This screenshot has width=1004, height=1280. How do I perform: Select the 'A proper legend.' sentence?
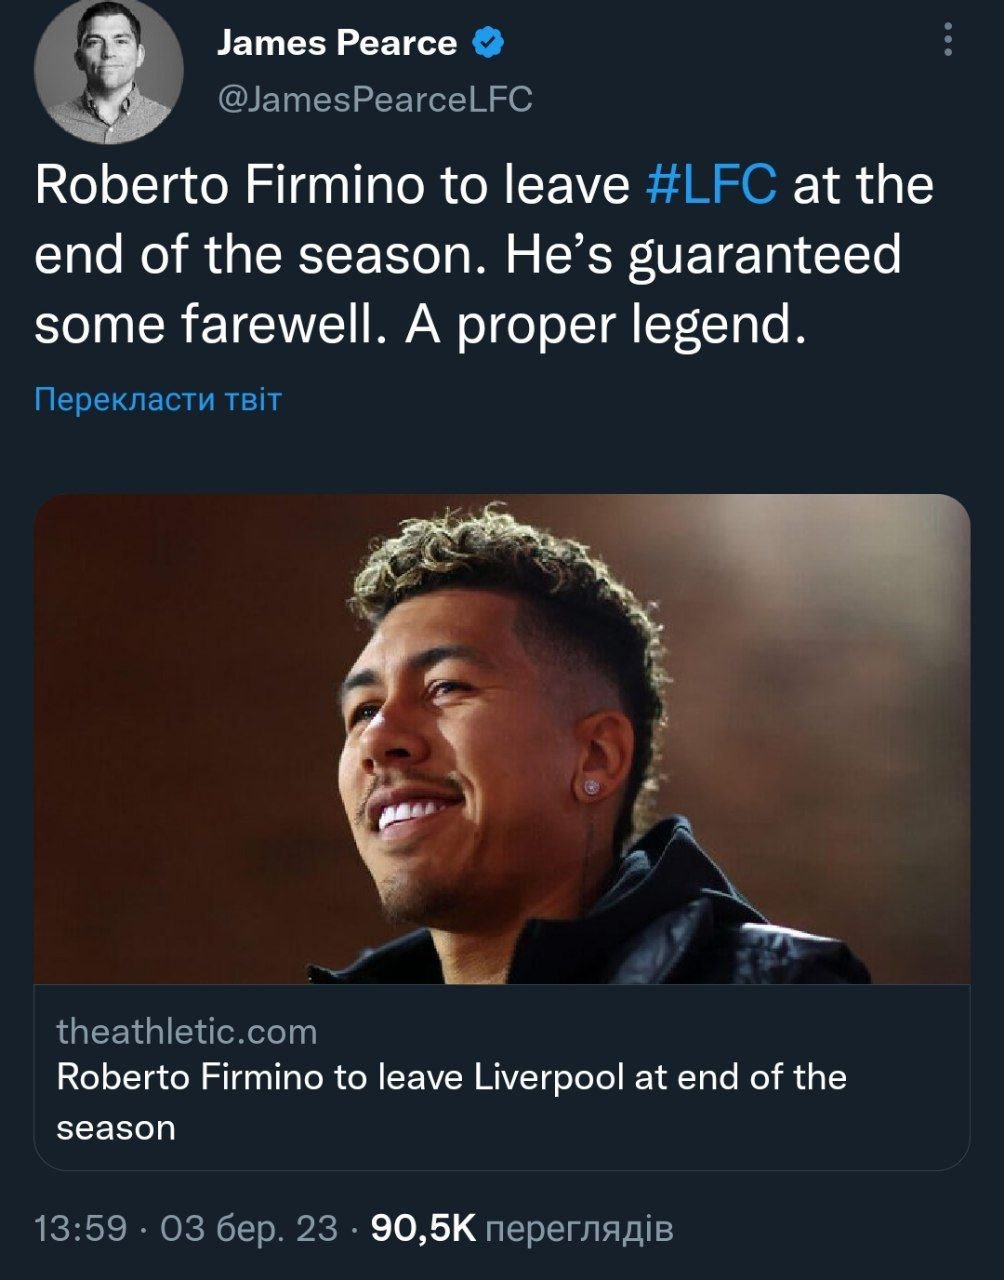pos(606,325)
